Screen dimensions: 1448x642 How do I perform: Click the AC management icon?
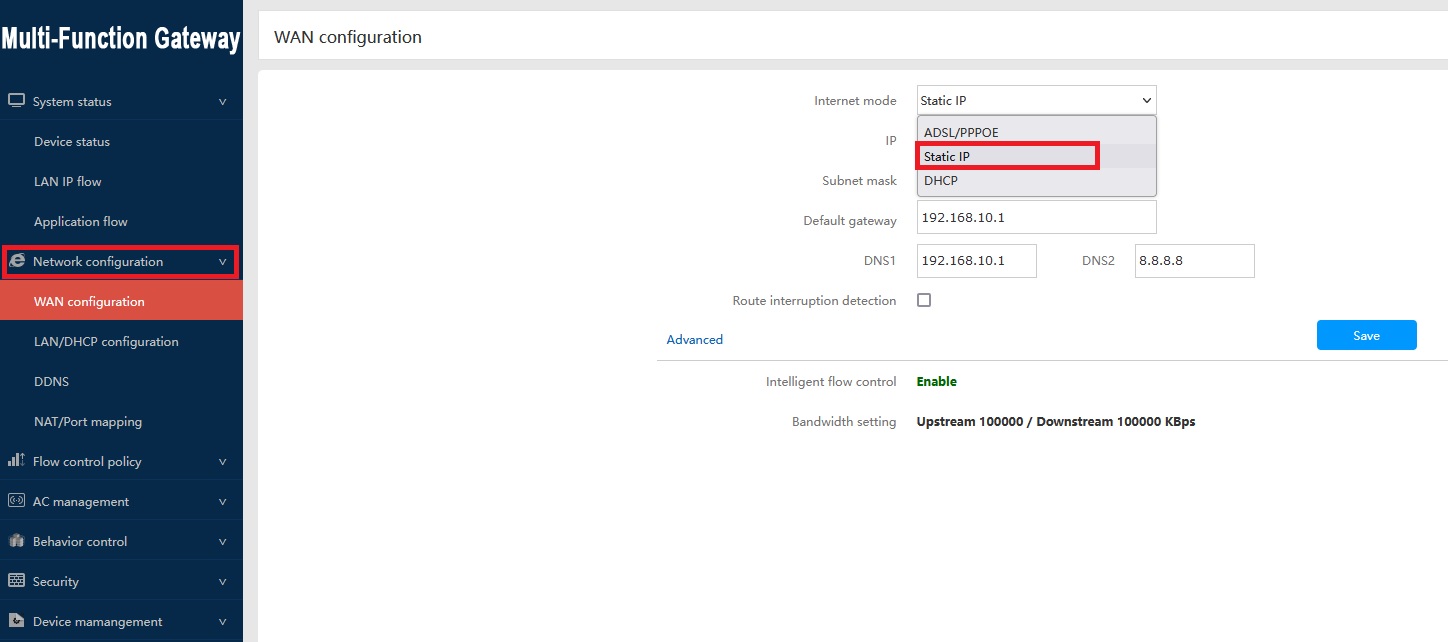(16, 501)
